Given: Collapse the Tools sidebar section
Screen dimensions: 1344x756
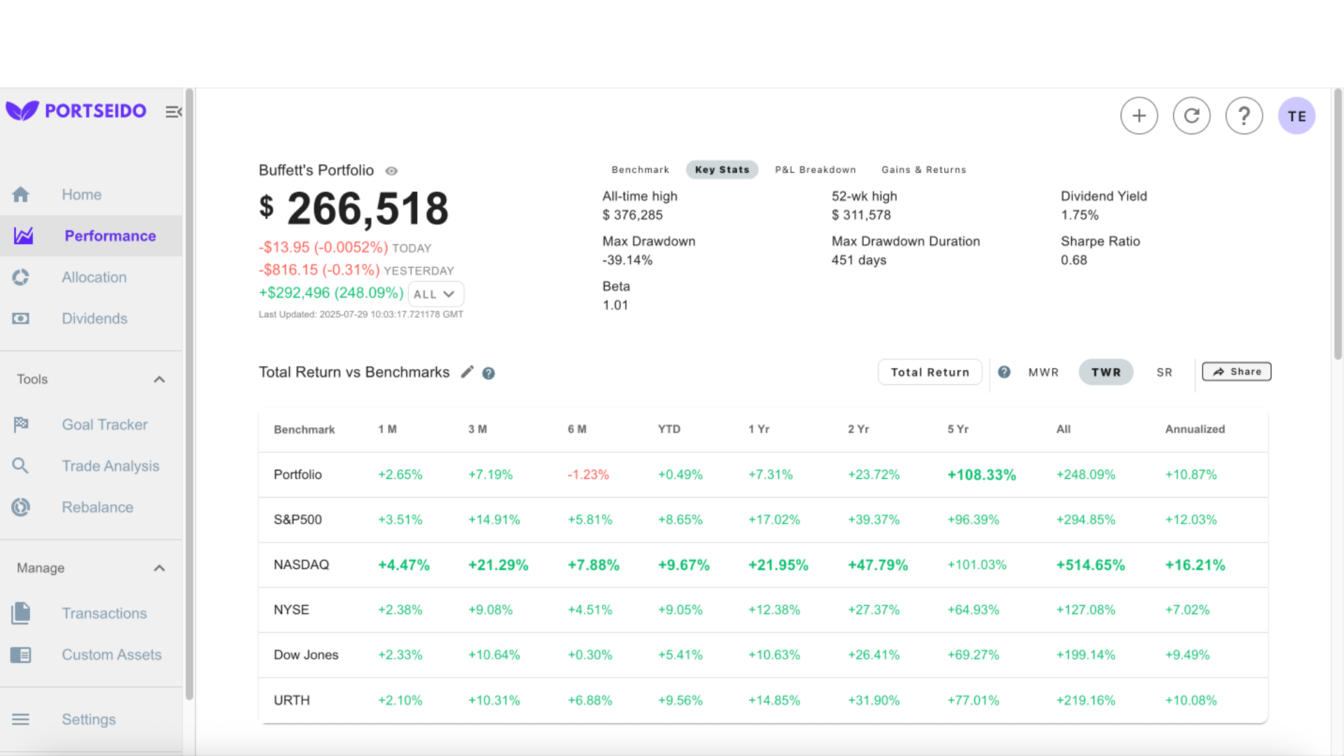Looking at the screenshot, I should (x=159, y=380).
